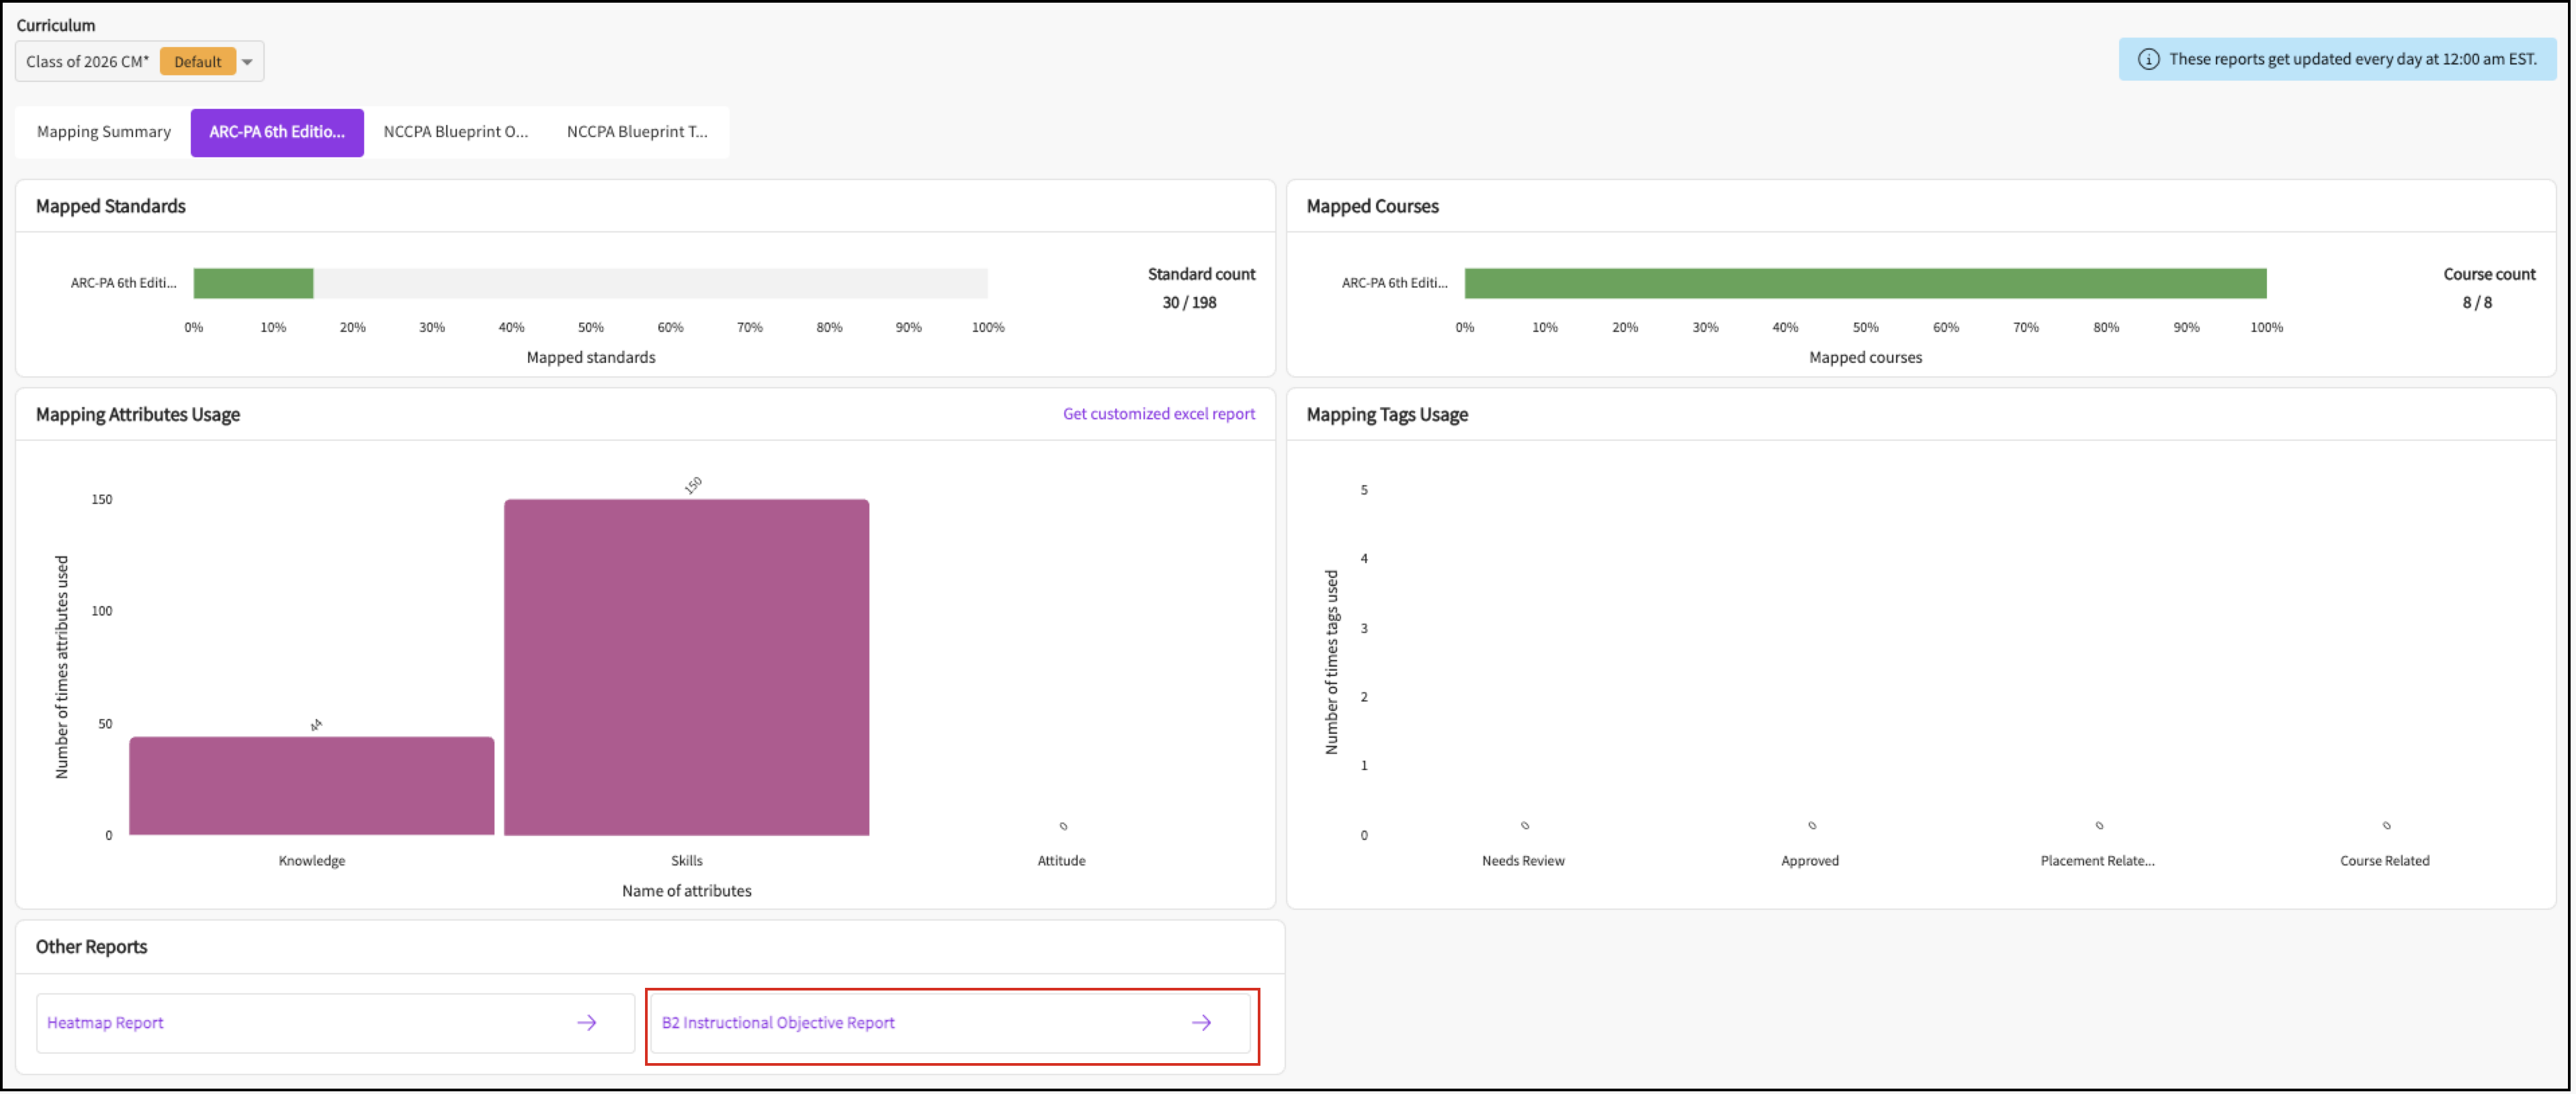The image size is (2576, 1094).
Task: Click the Heatmap Report arrow icon
Action: tap(587, 1022)
